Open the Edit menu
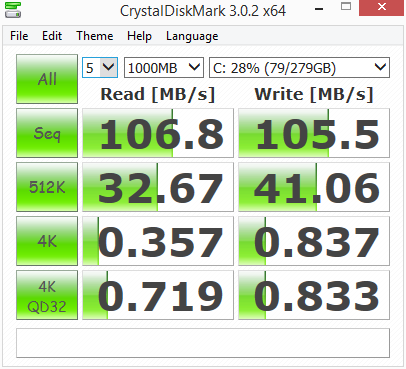406x369 pixels. (52, 36)
